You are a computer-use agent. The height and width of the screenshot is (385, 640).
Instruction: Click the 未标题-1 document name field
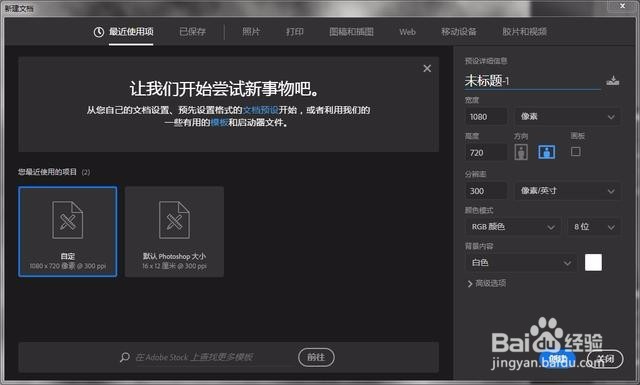coord(533,81)
